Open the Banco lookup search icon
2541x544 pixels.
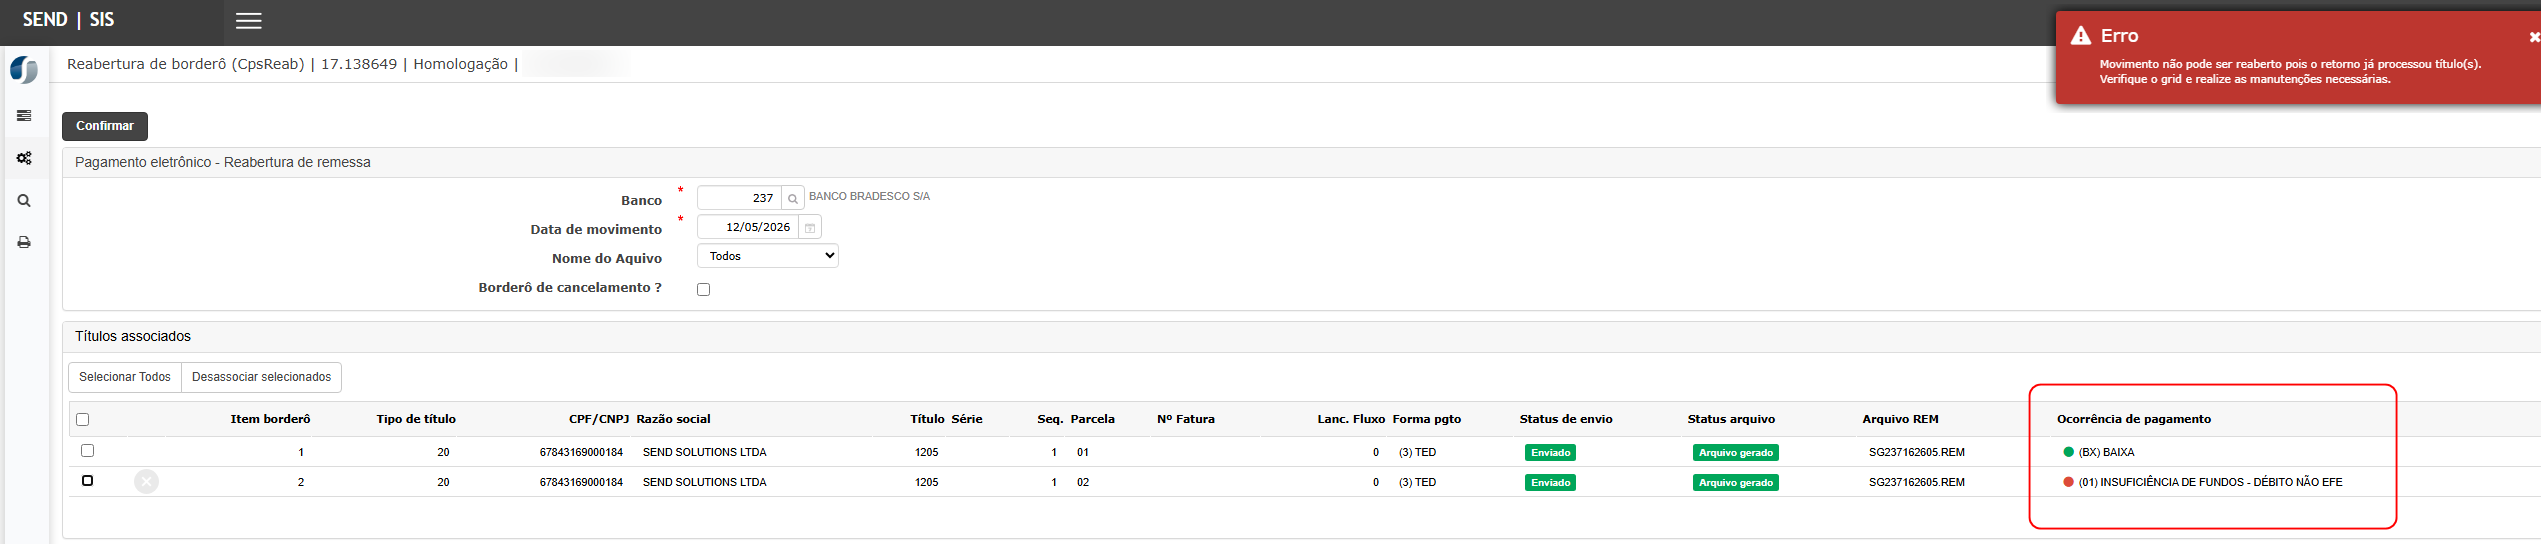(793, 198)
